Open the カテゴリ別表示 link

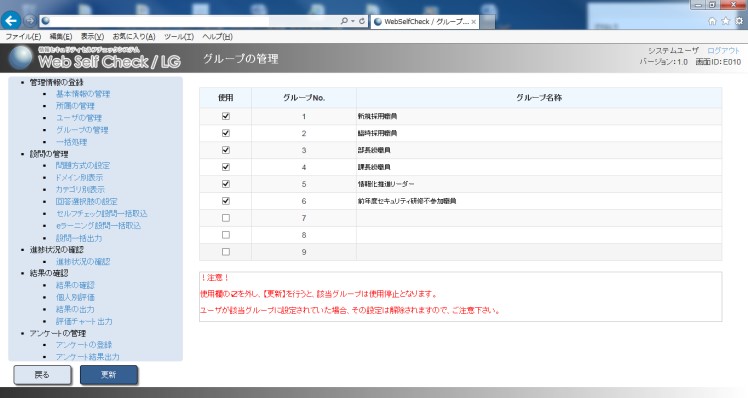coord(80,189)
